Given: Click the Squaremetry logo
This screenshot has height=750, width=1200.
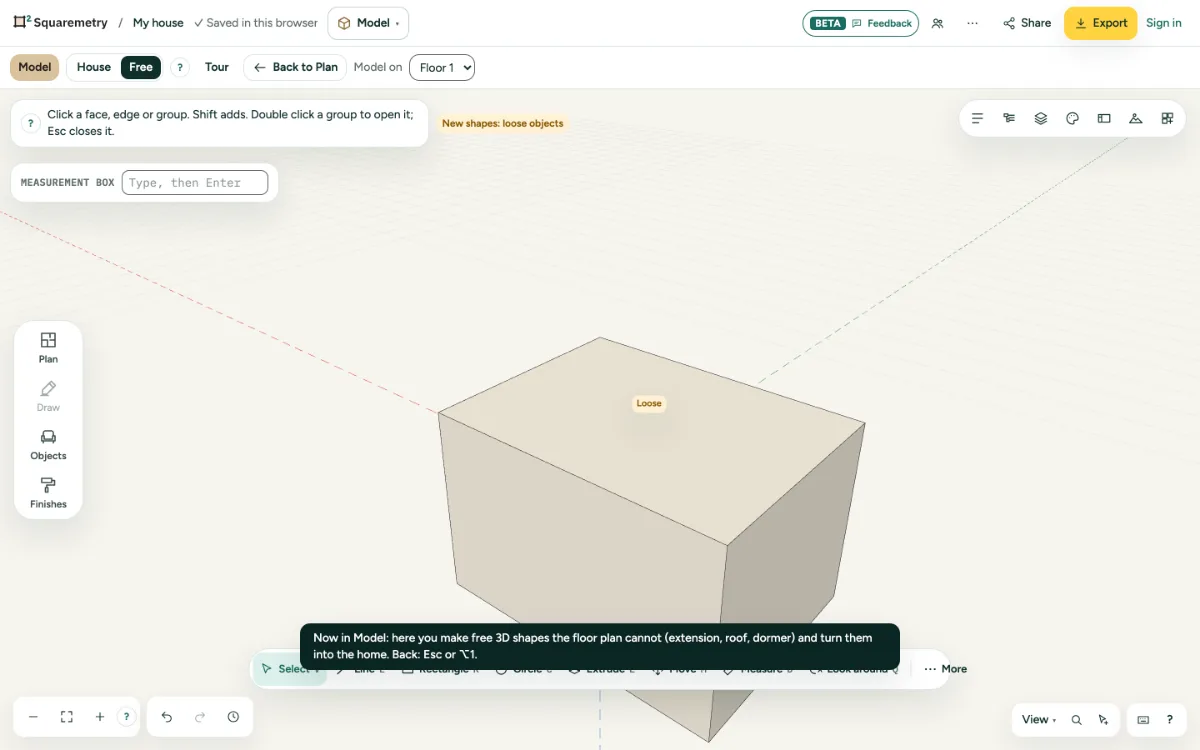Looking at the screenshot, I should (x=59, y=22).
